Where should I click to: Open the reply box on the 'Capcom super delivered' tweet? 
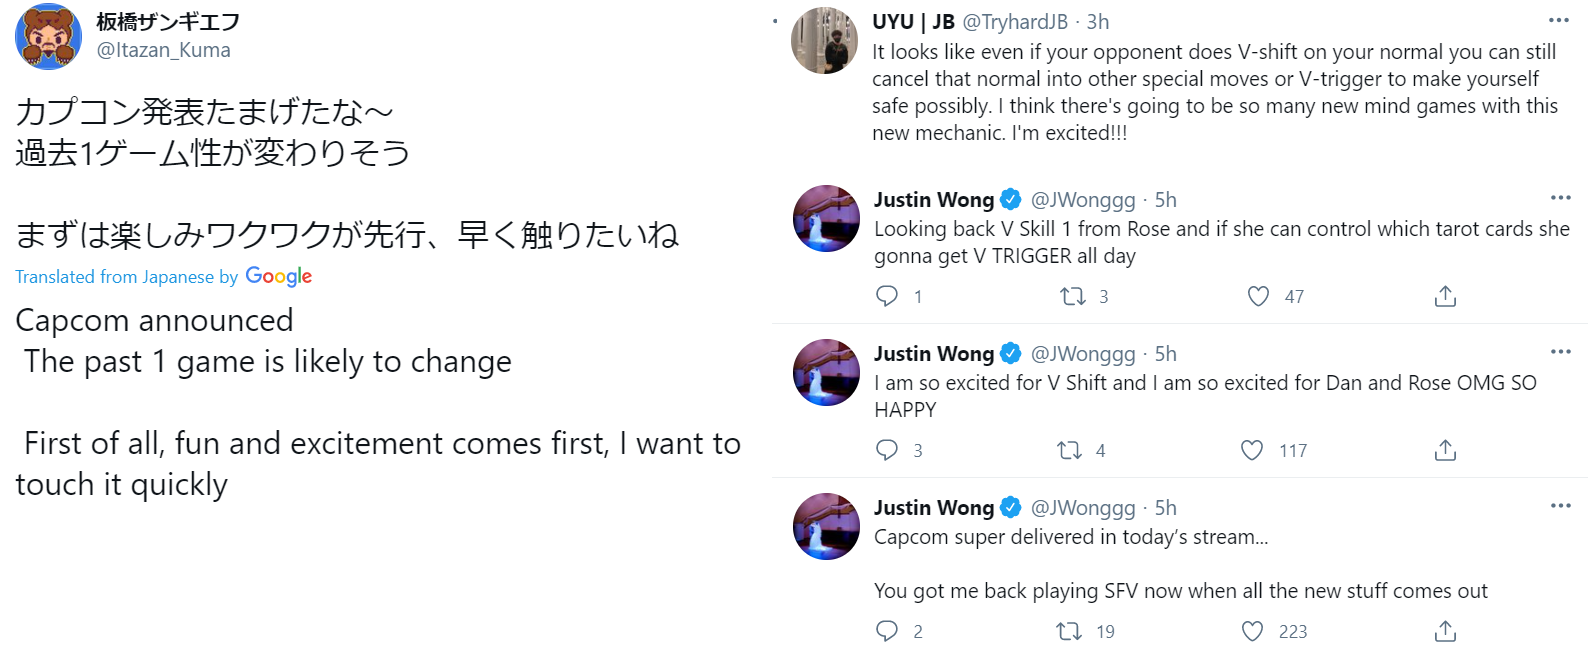[888, 631]
